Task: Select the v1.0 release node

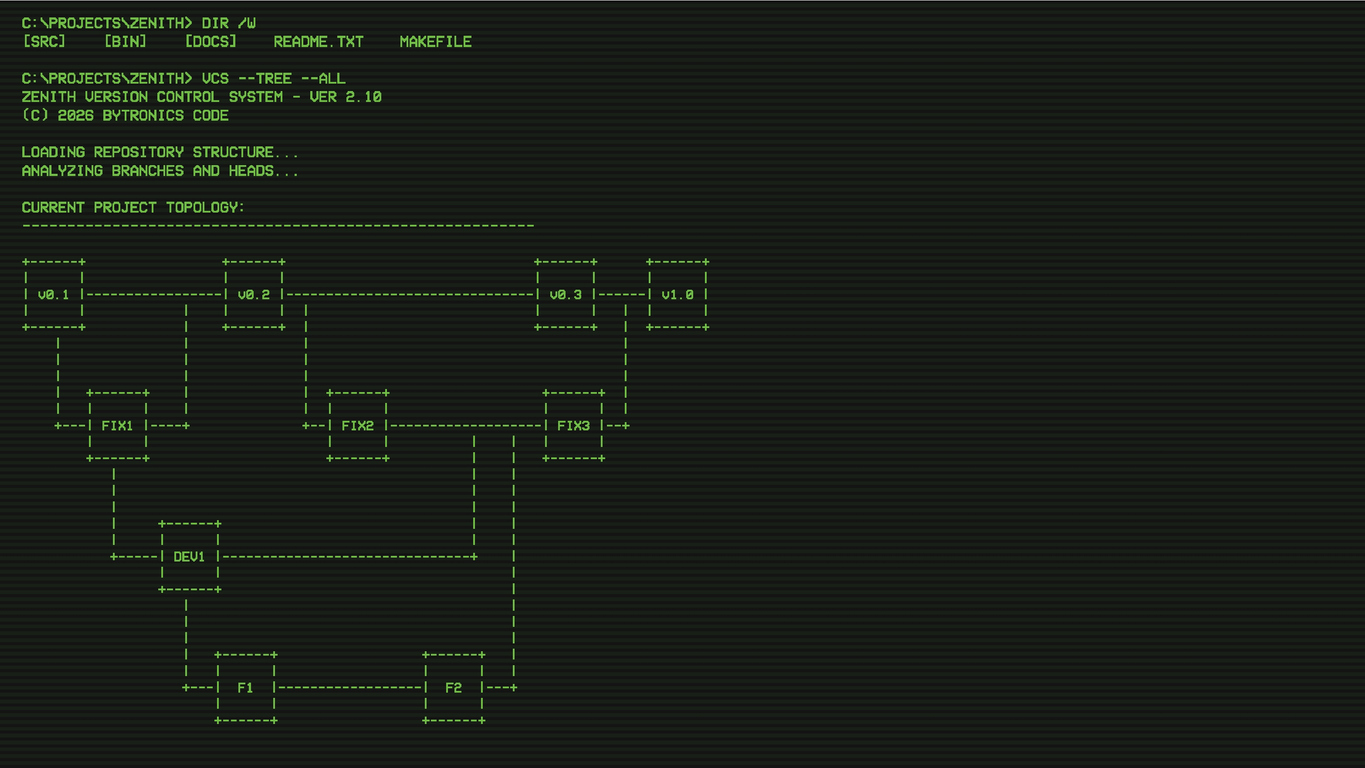Action: point(678,295)
